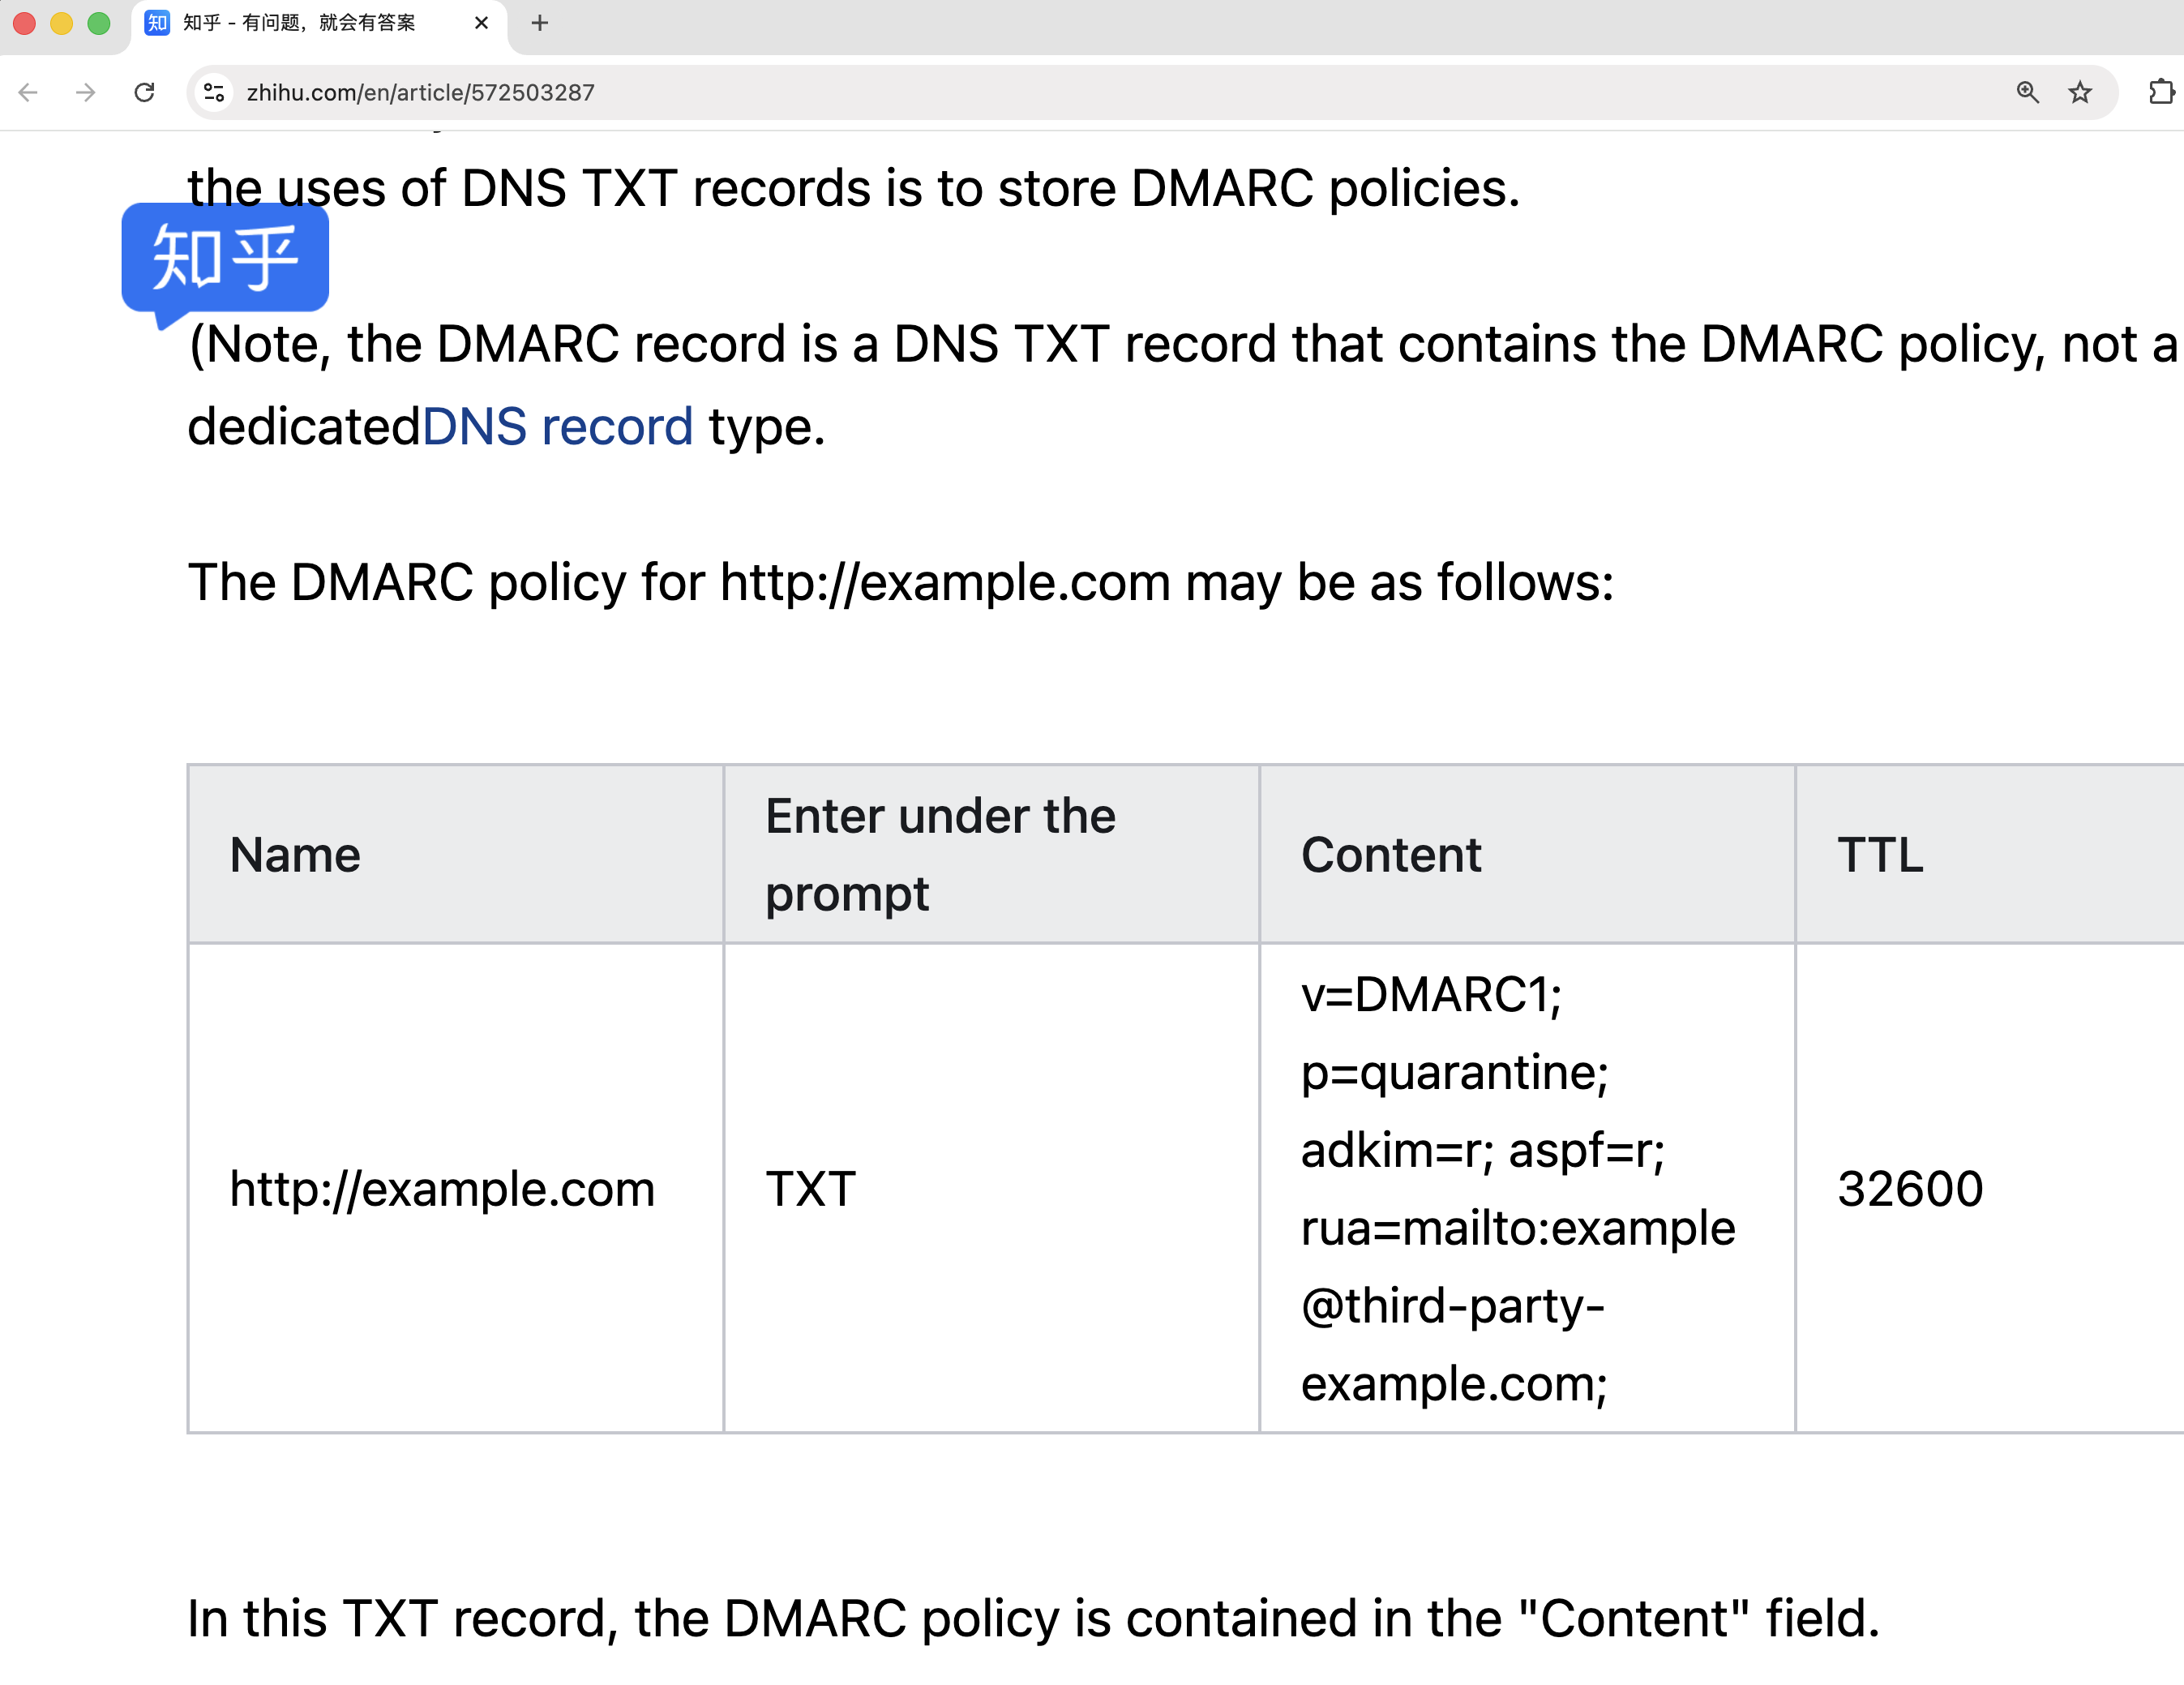Open a new tab with plus button
The width and height of the screenshot is (2184, 1685).
pos(540,23)
